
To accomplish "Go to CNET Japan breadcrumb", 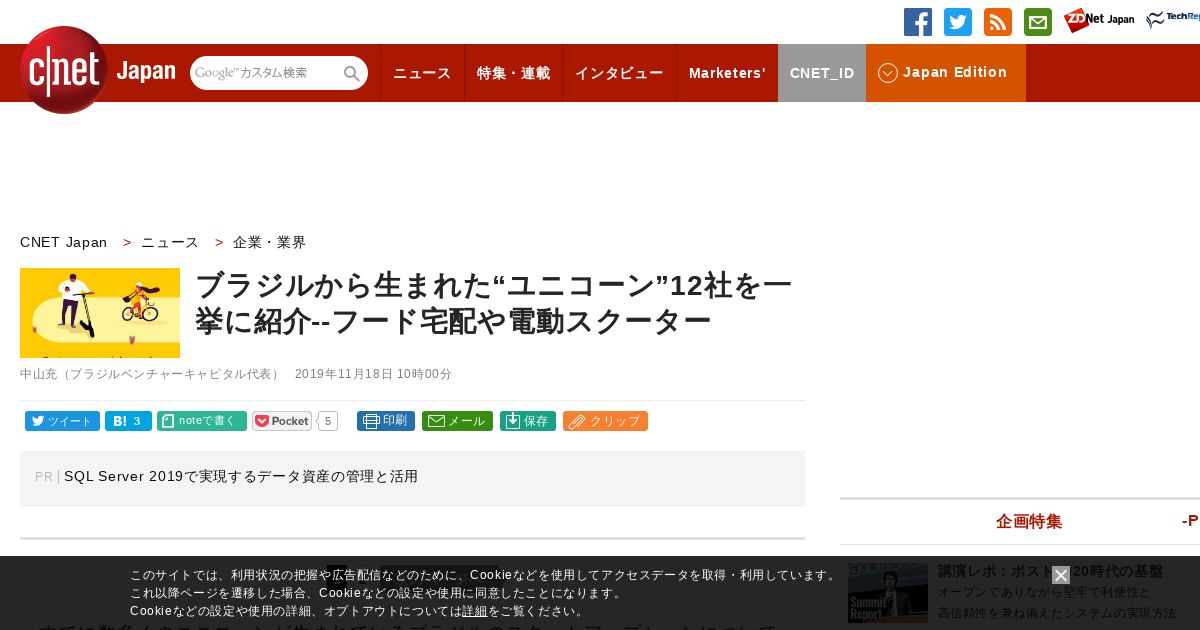I will [x=63, y=242].
